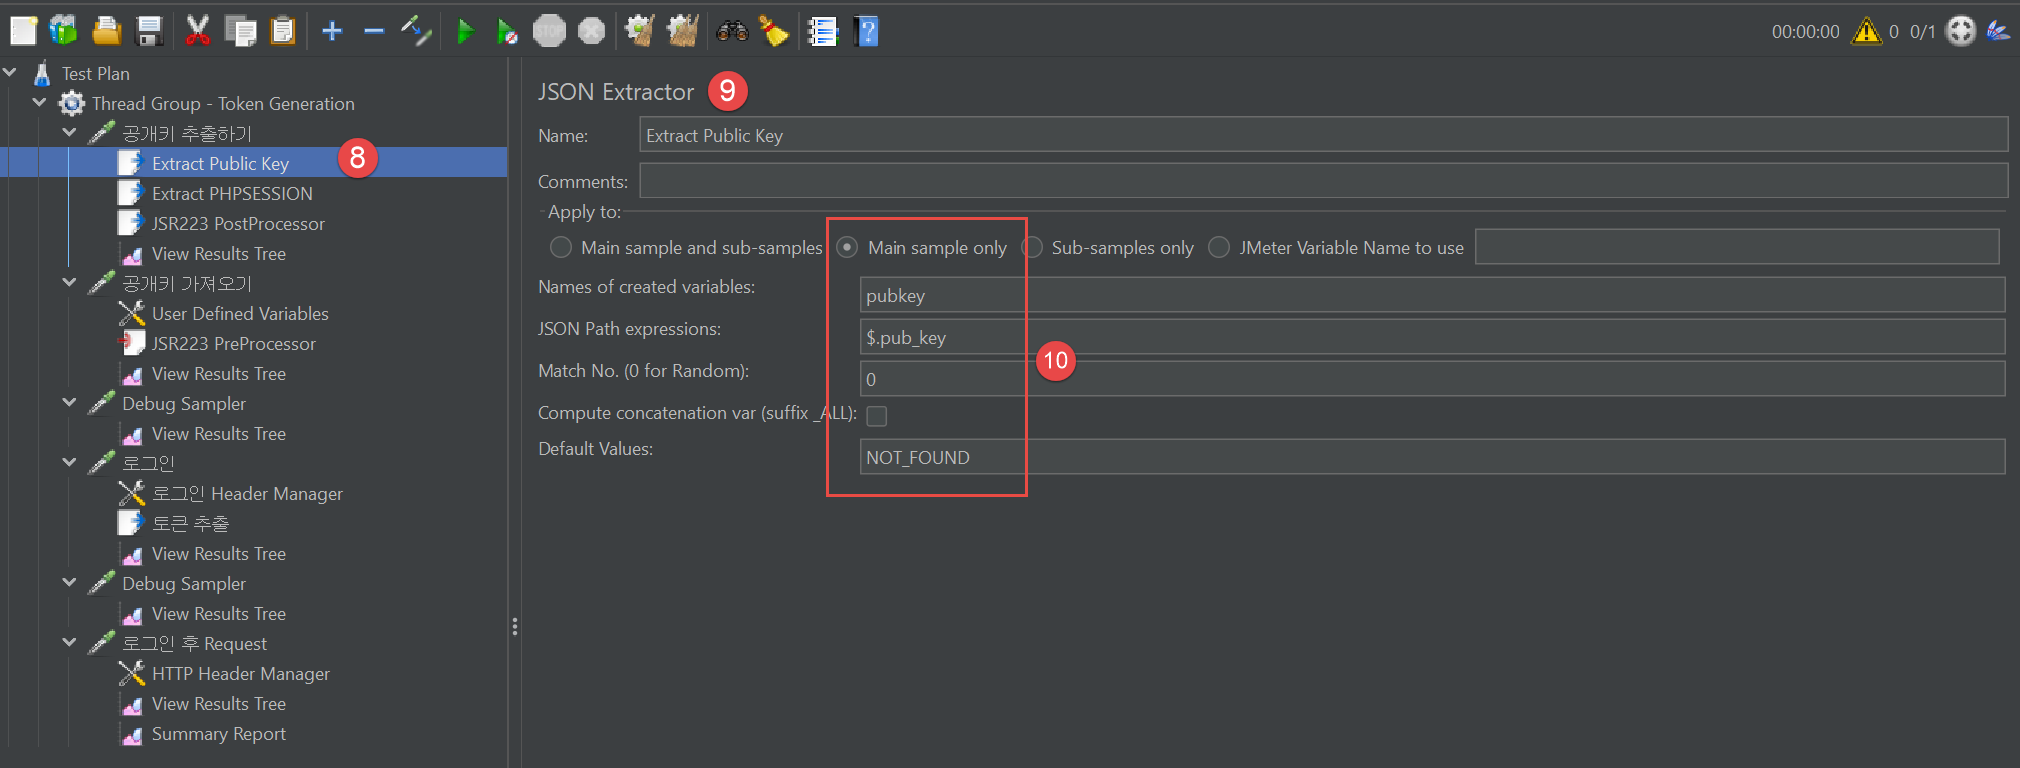
Task: Collapse Debug Sampler node above 로그인
Action: [69, 402]
